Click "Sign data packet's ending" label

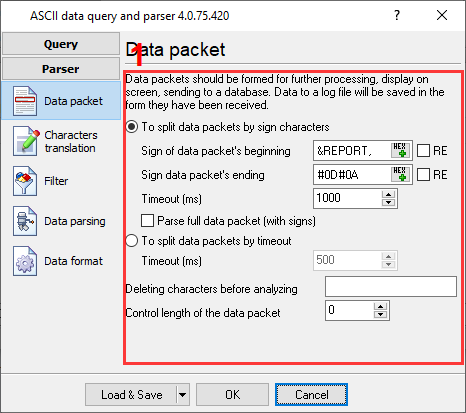(x=203, y=175)
